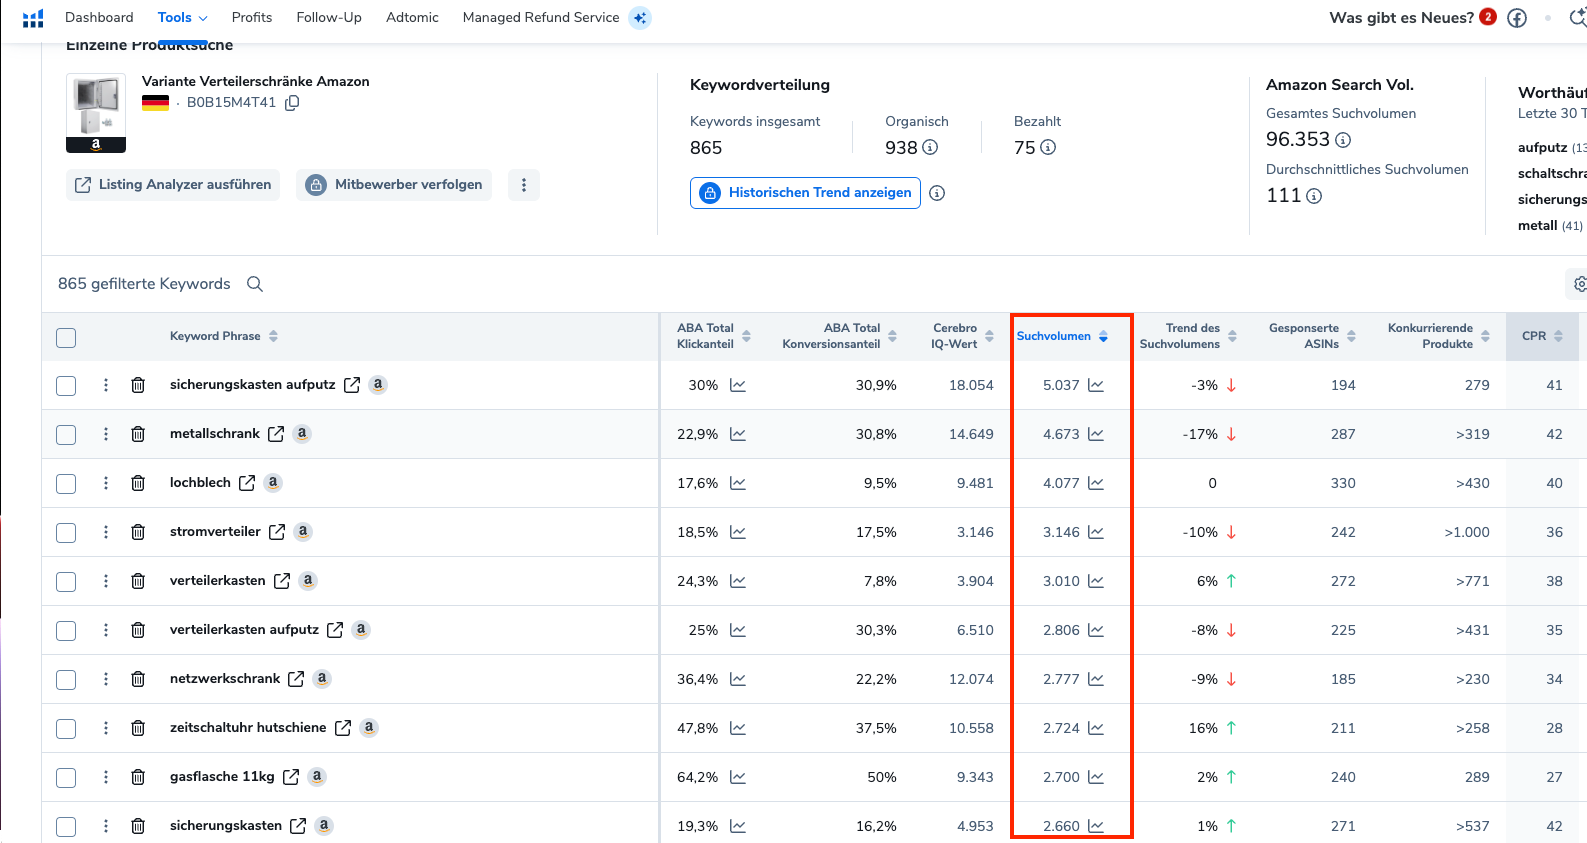
Task: Click the metall (41) word frequency entry
Action: click(x=1550, y=226)
